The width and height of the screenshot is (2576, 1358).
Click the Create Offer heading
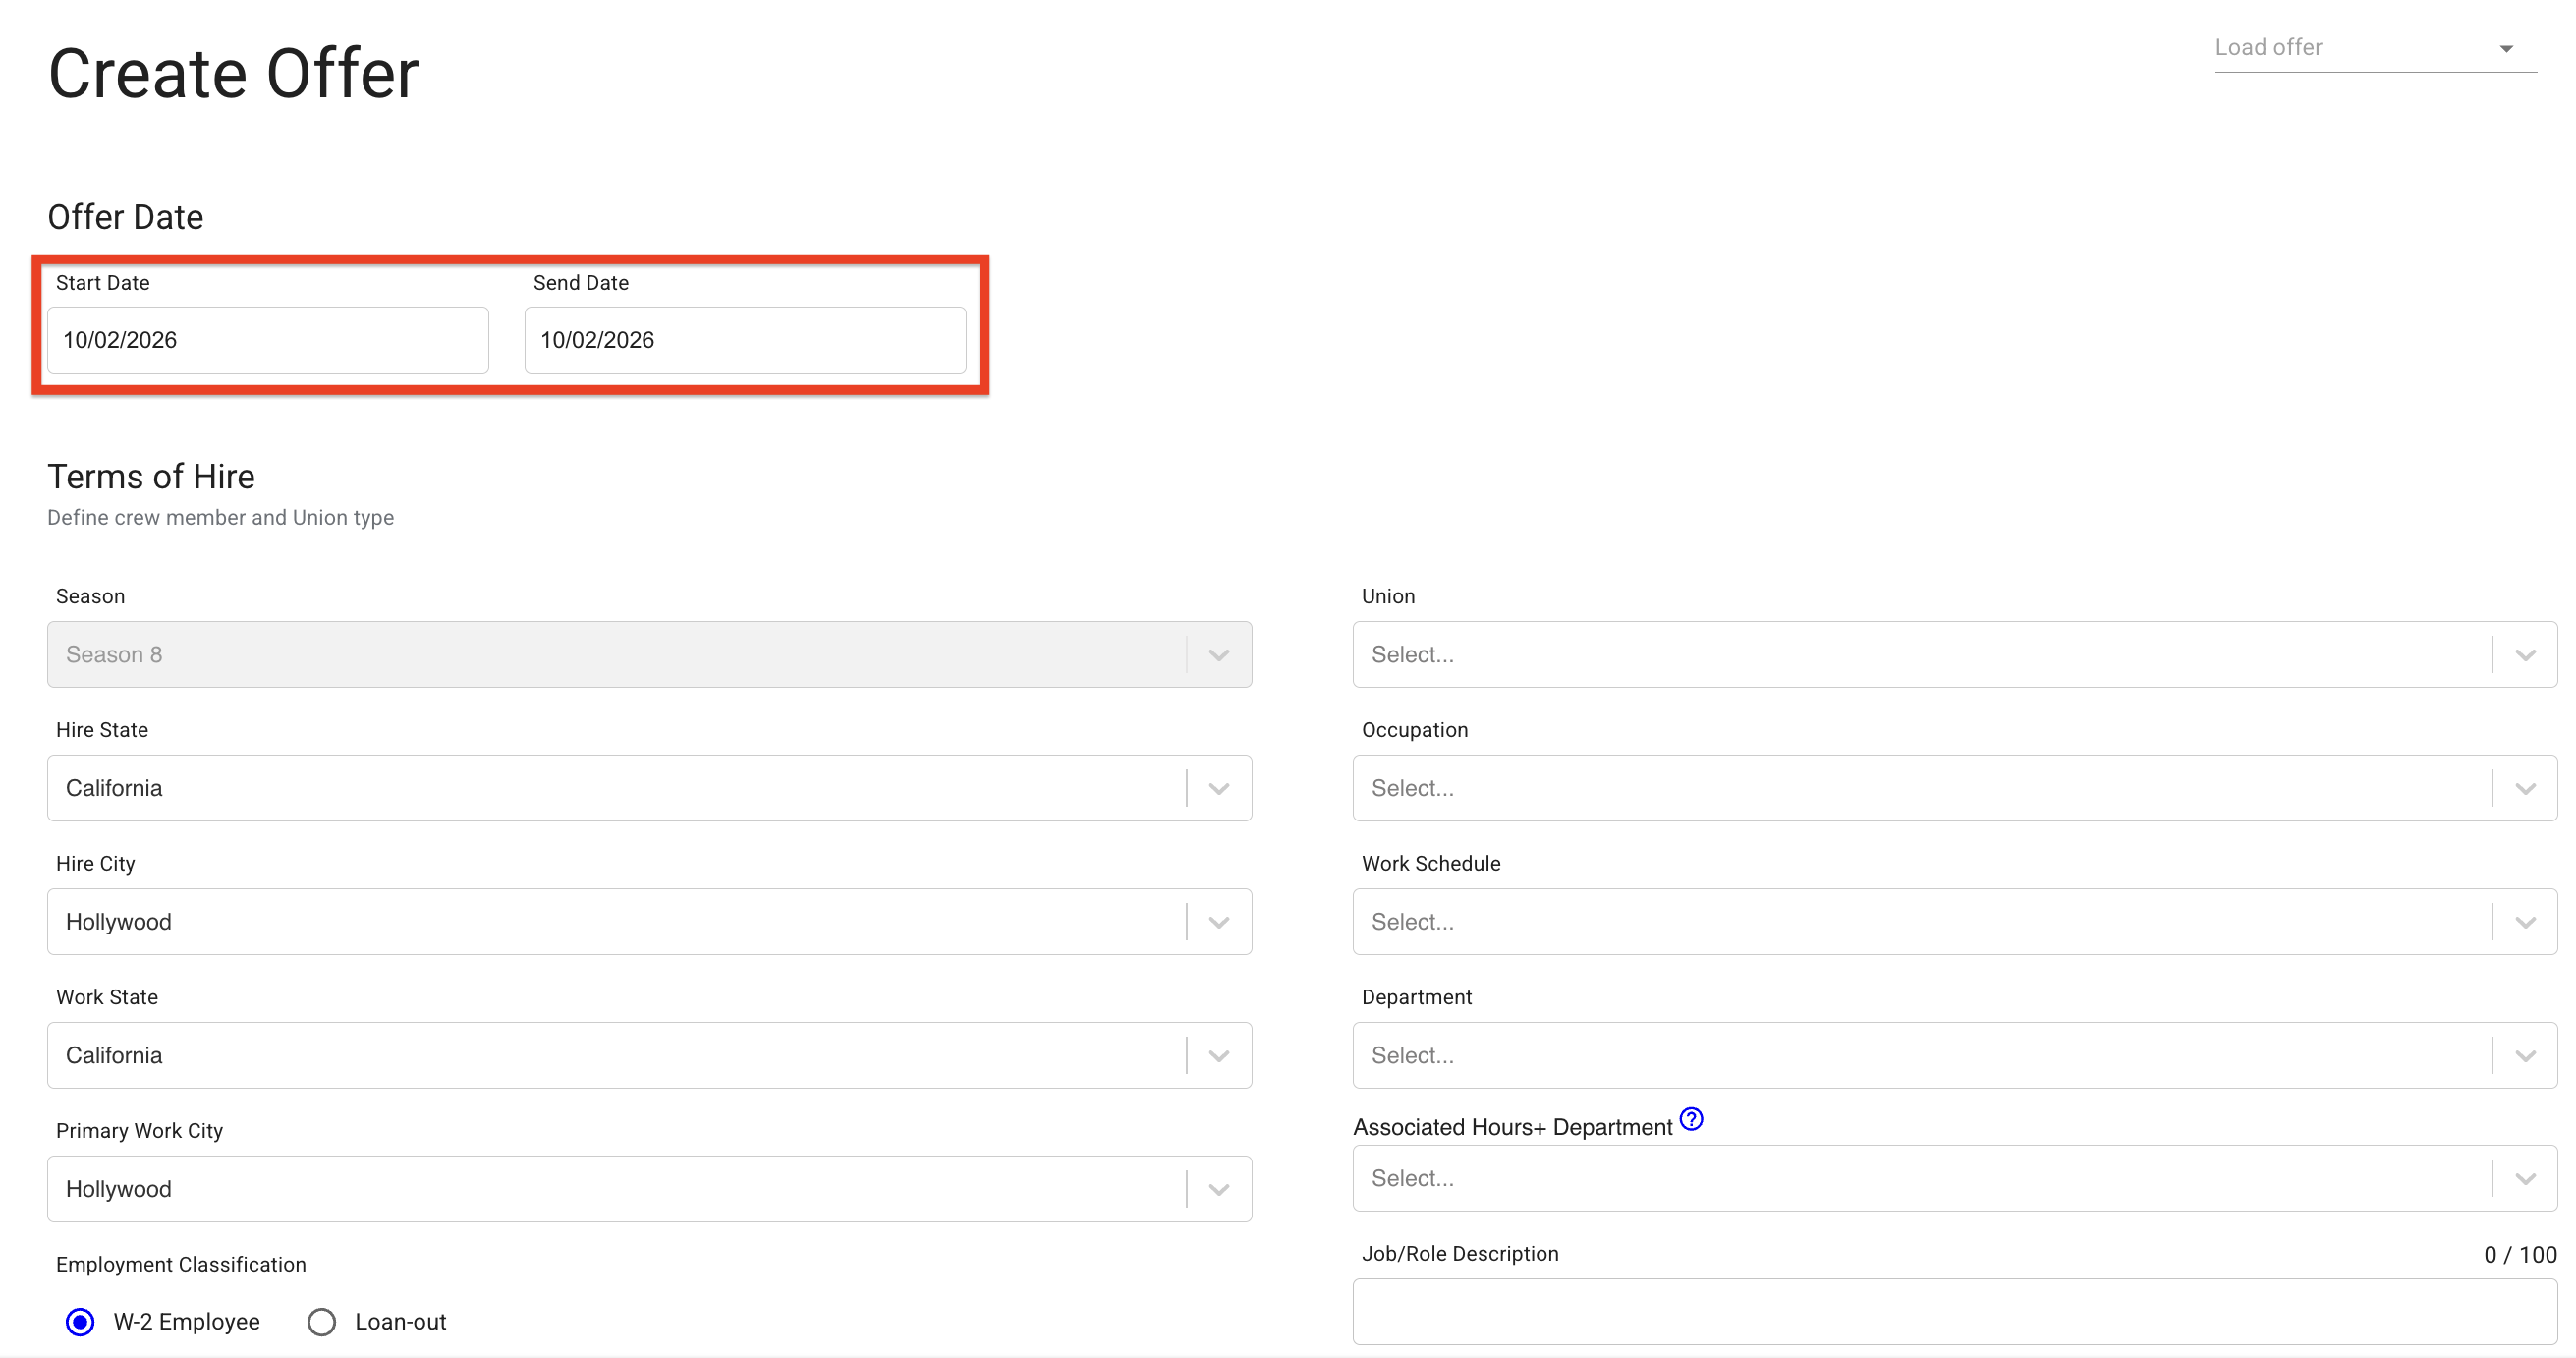click(234, 74)
